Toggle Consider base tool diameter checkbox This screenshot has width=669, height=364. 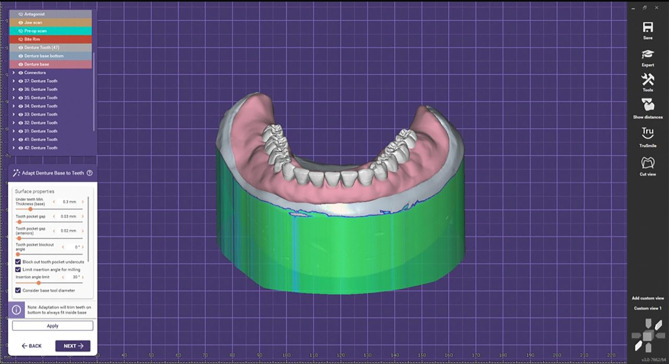(18, 290)
